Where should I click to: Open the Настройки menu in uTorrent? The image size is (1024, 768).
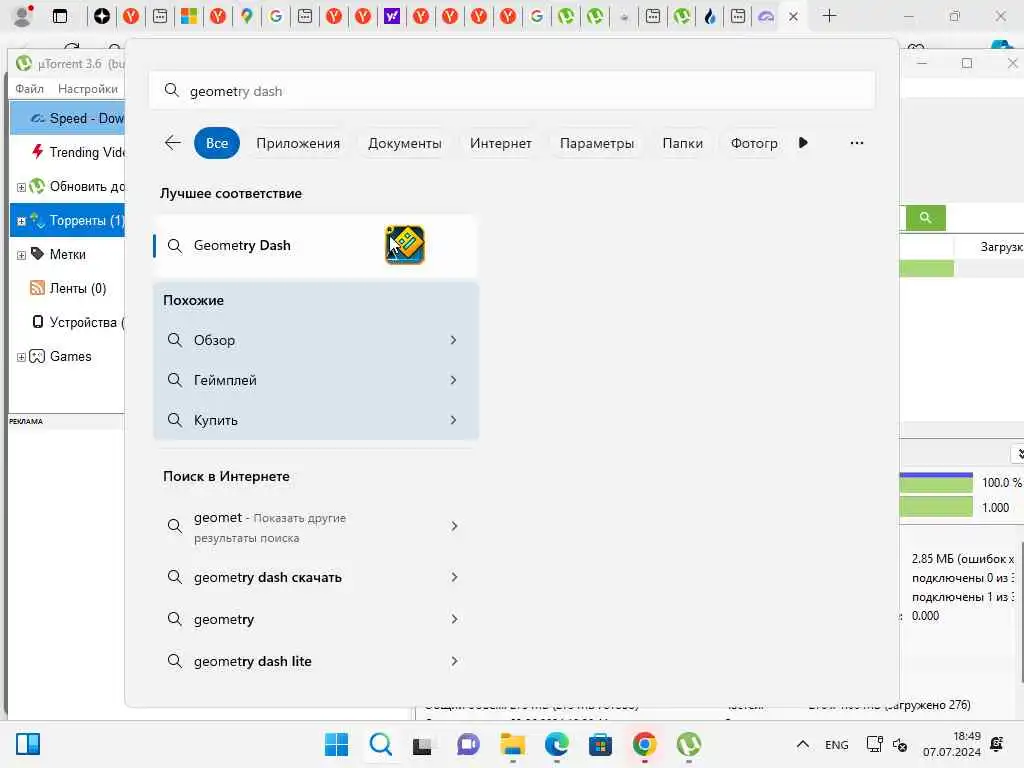point(88,89)
